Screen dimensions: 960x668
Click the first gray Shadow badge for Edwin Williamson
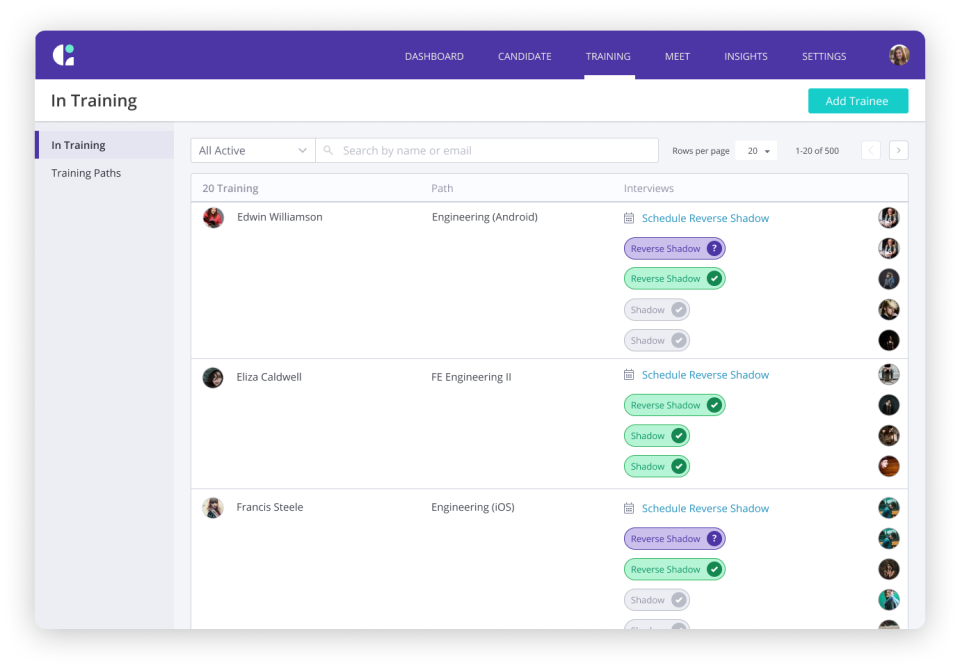pyautogui.click(x=657, y=310)
